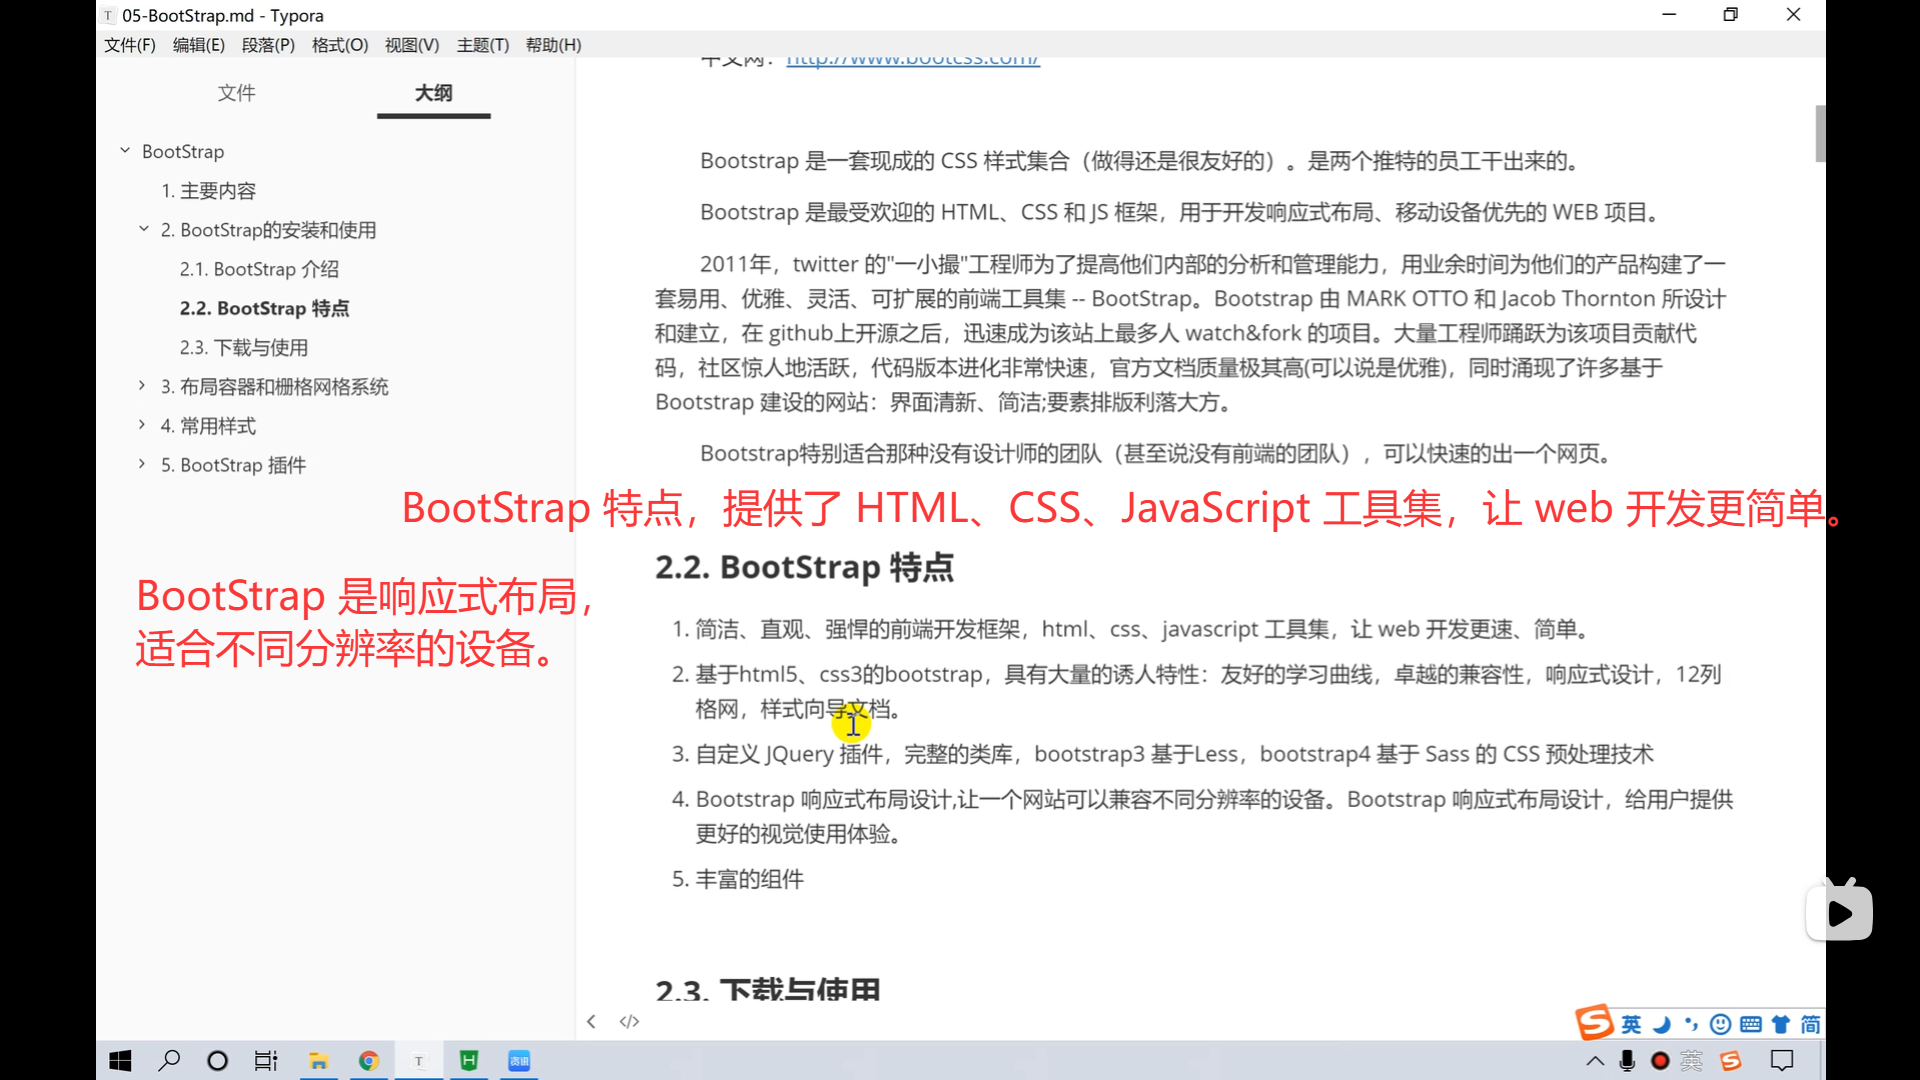Open Chrome from the taskbar
The height and width of the screenshot is (1080, 1920).
point(369,1061)
